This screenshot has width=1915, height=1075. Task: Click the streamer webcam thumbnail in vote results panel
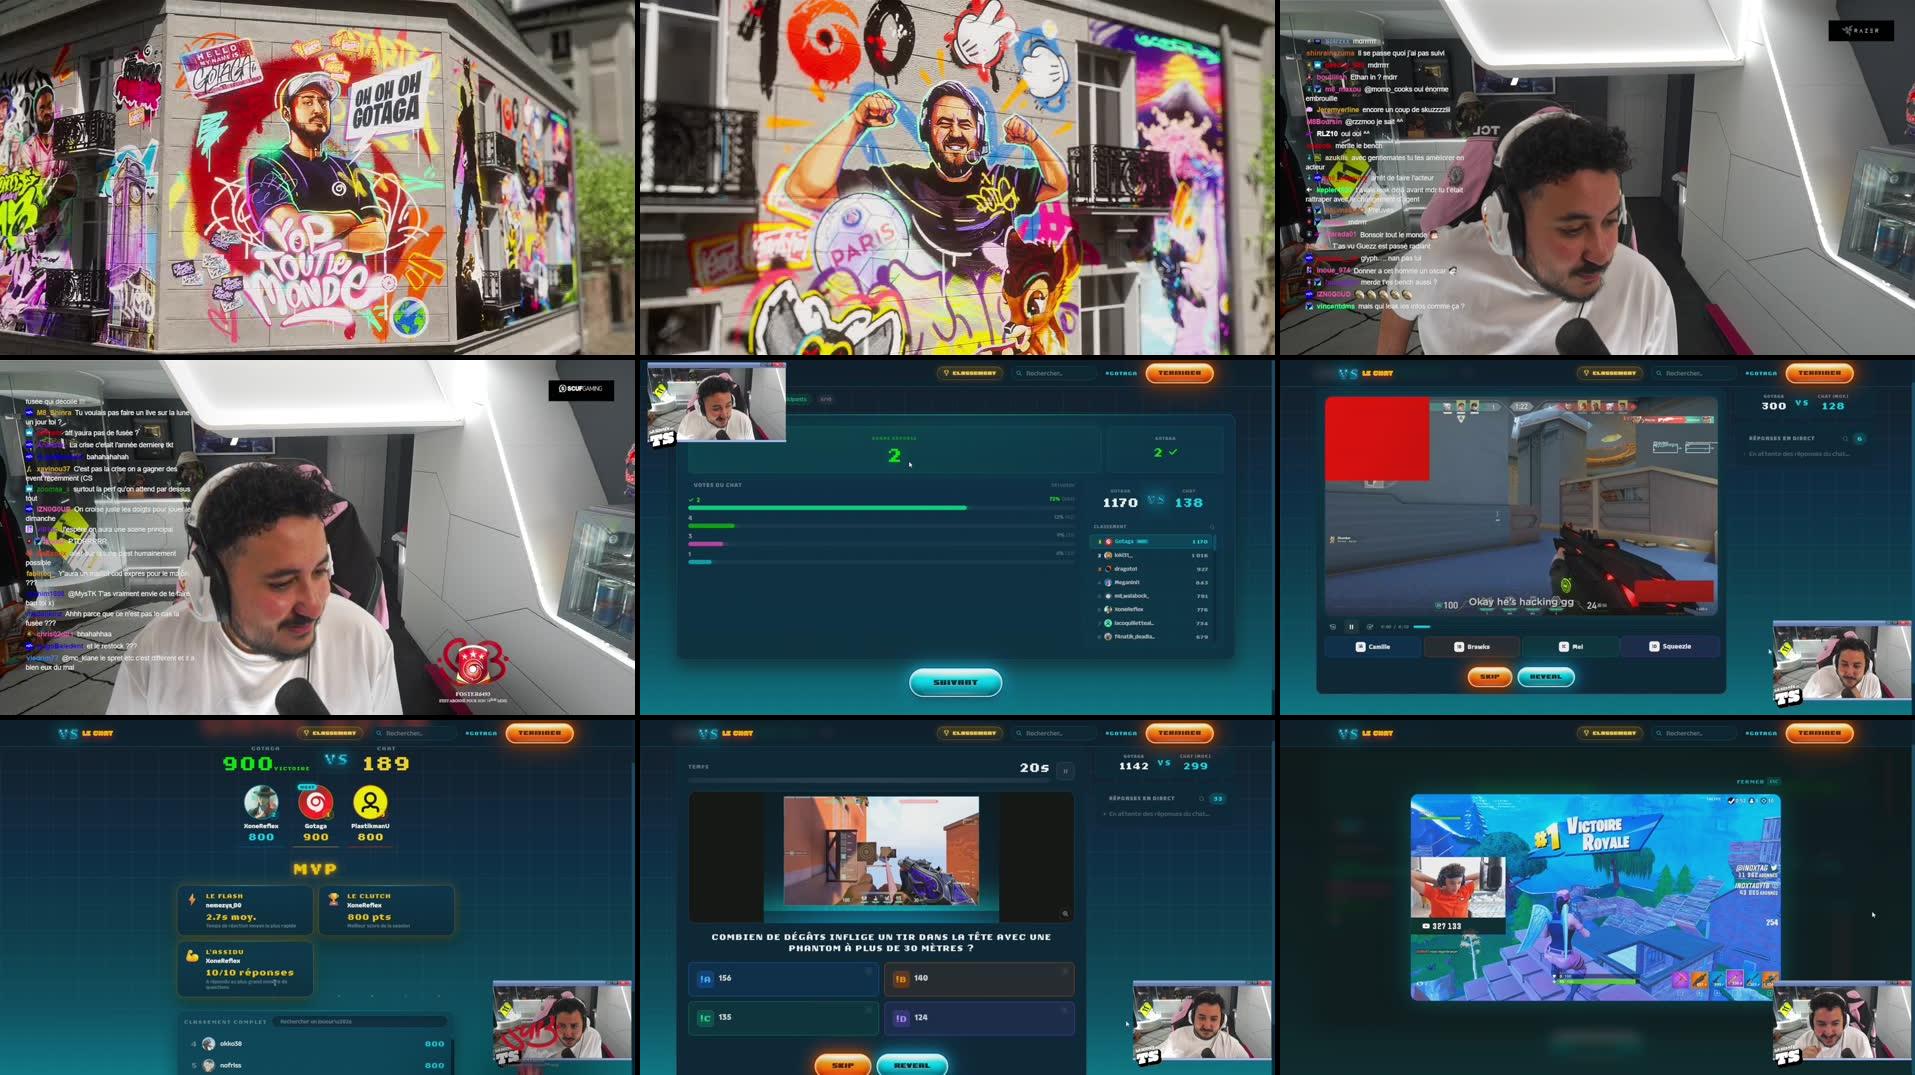pyautogui.click(x=716, y=402)
